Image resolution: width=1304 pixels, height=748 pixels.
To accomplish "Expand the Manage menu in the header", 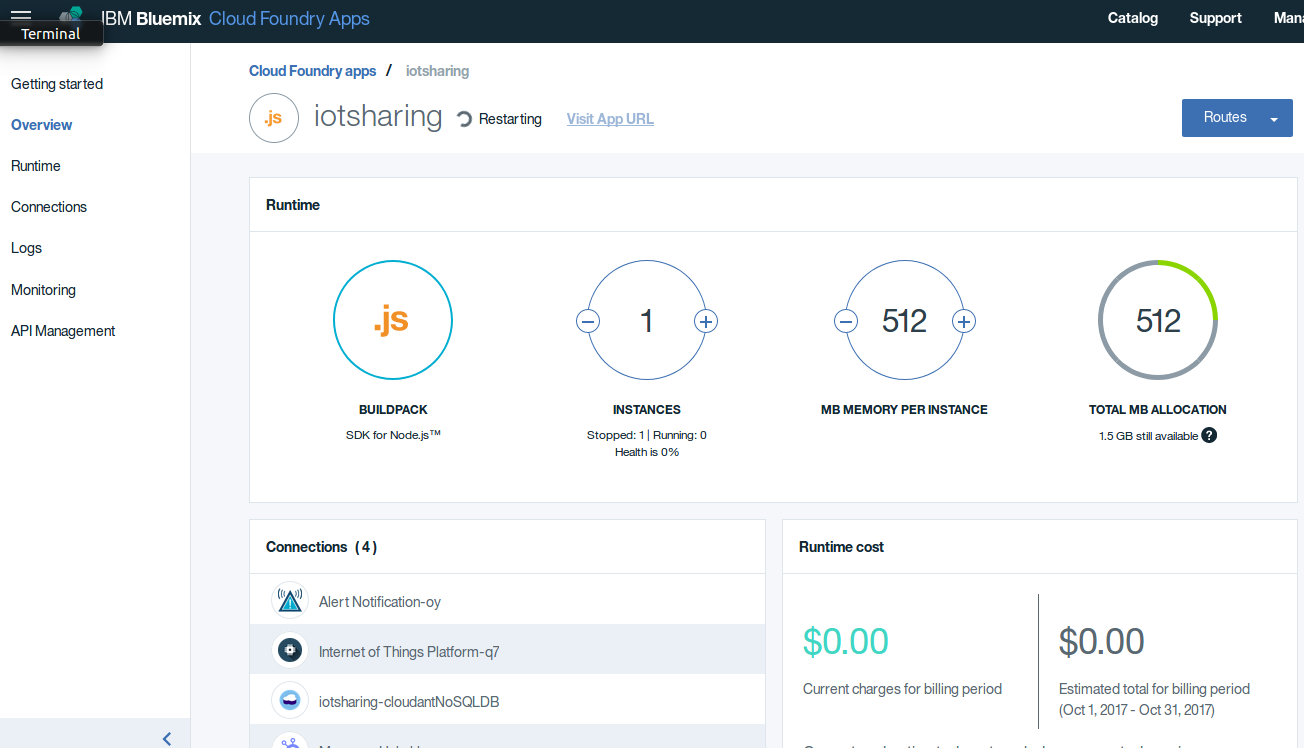I will tap(1288, 17).
